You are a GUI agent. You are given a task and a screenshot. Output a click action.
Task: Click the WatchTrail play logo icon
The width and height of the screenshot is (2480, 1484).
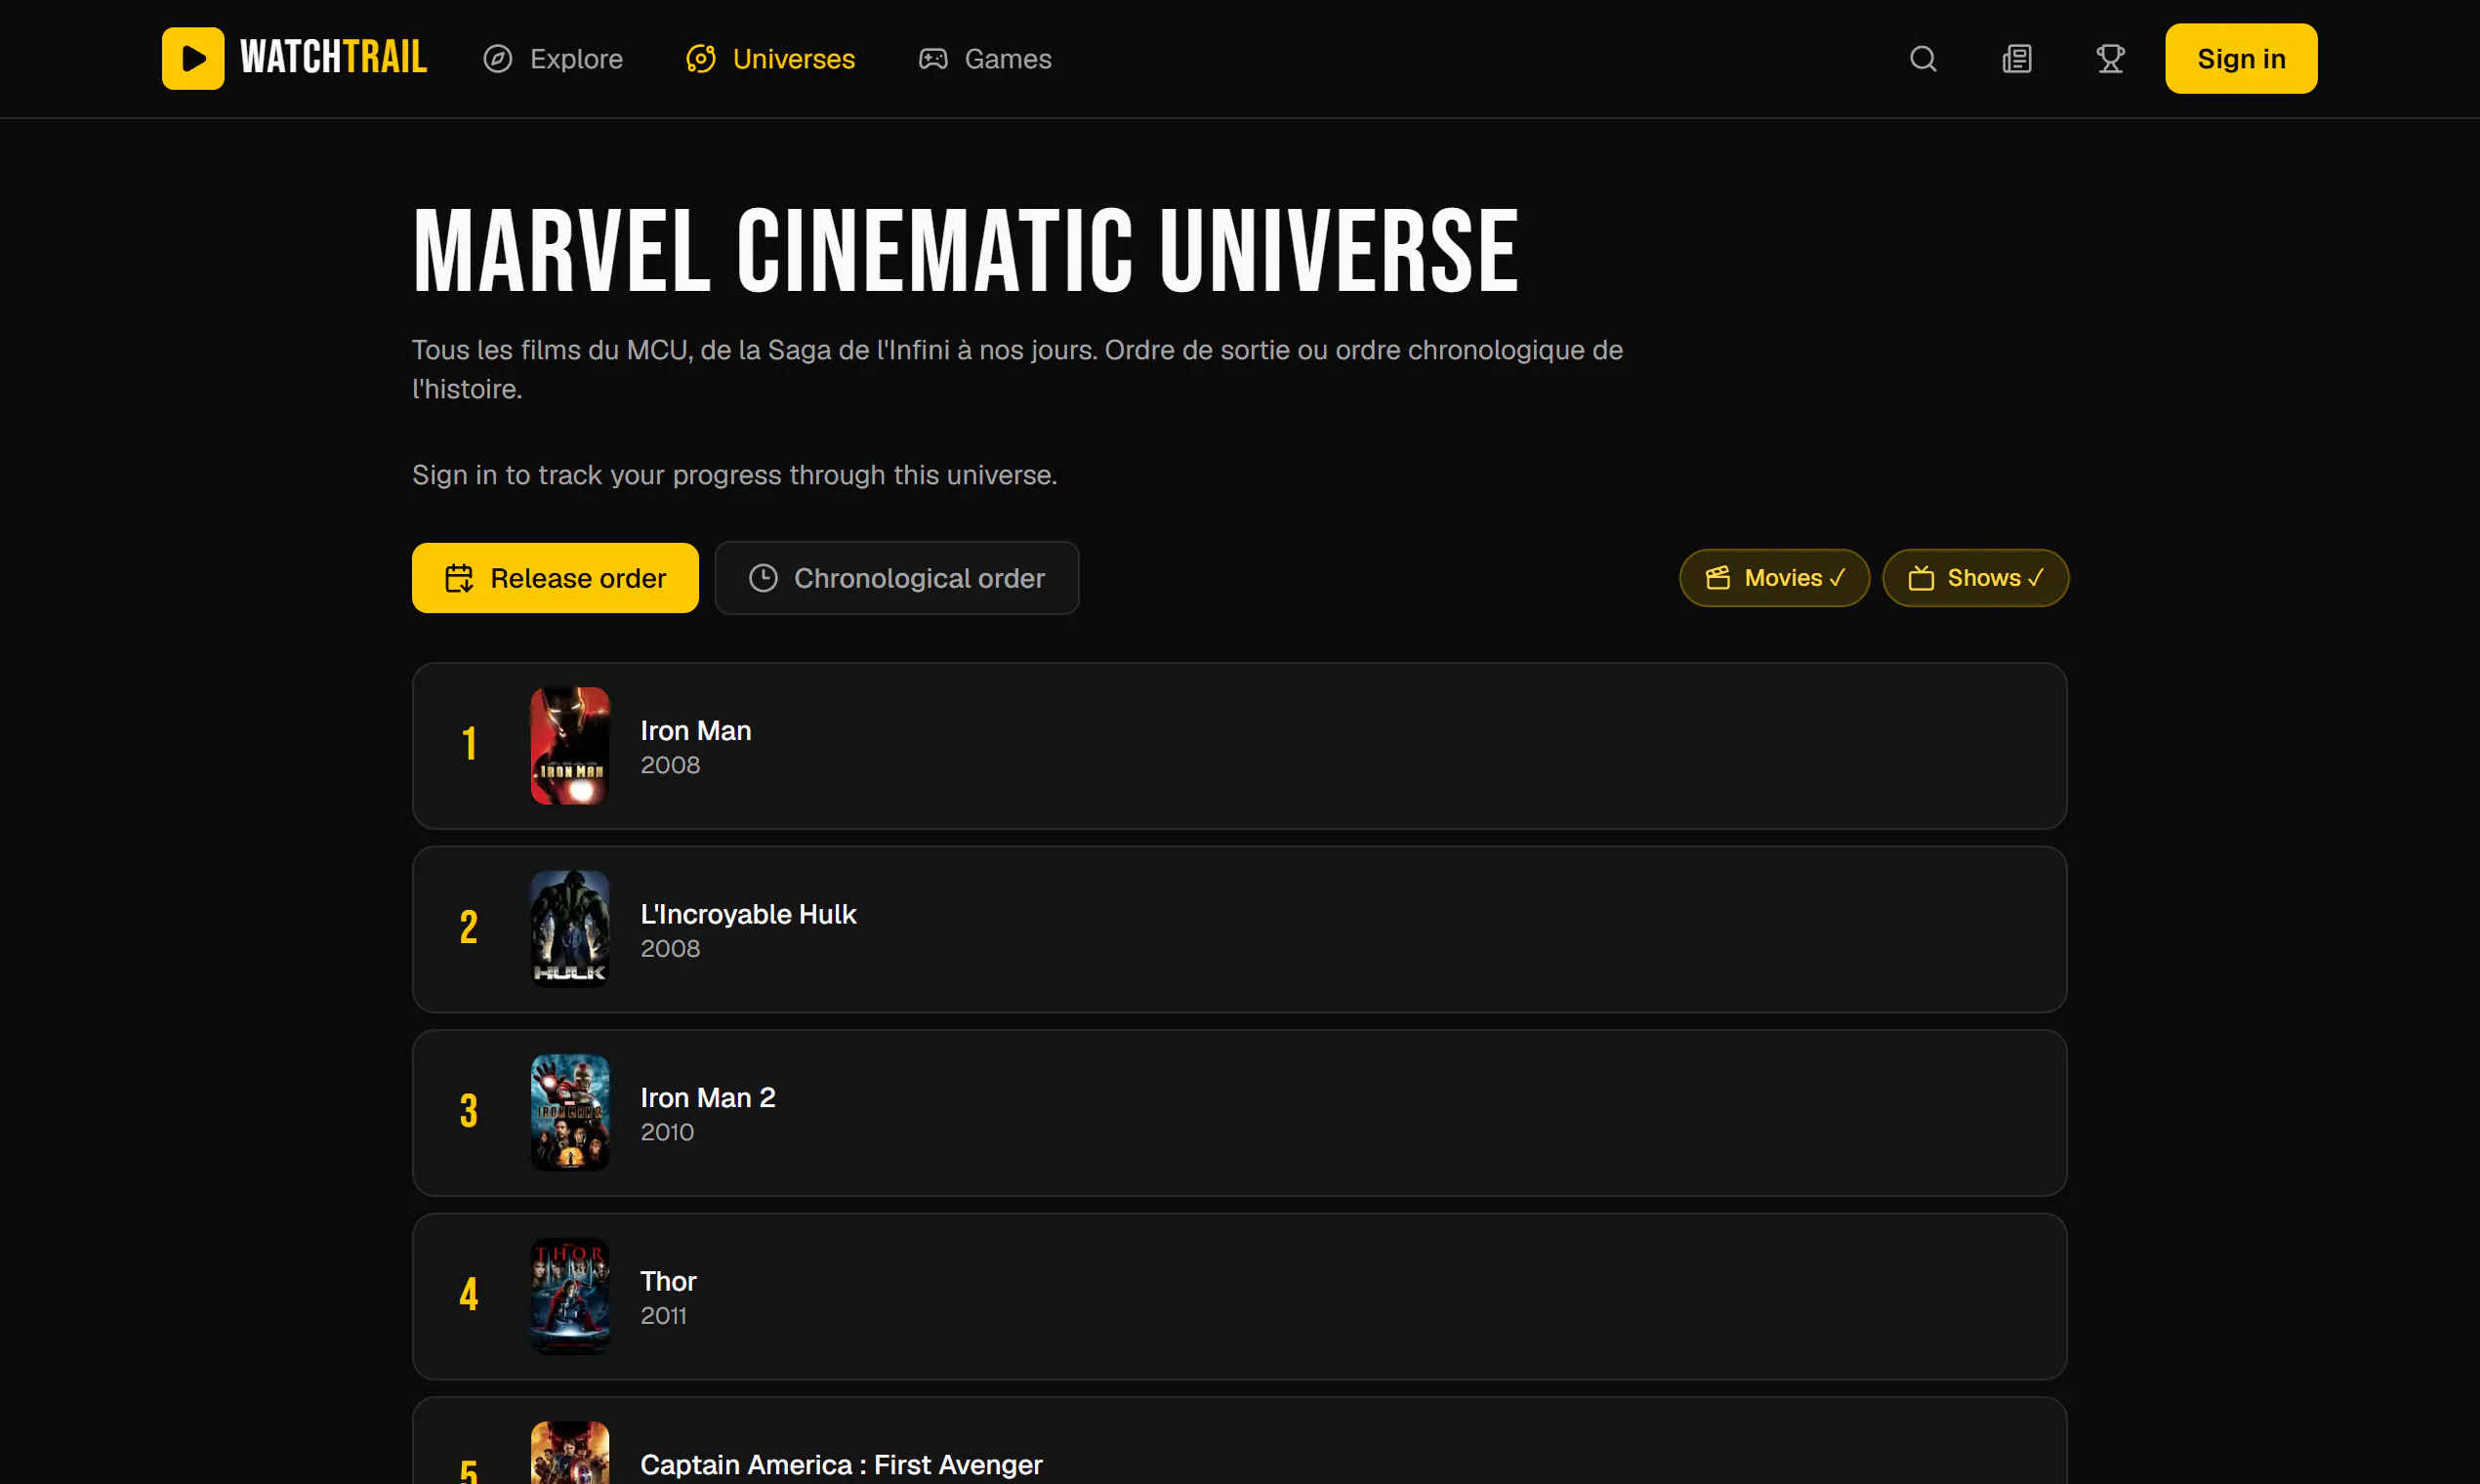[x=193, y=59]
